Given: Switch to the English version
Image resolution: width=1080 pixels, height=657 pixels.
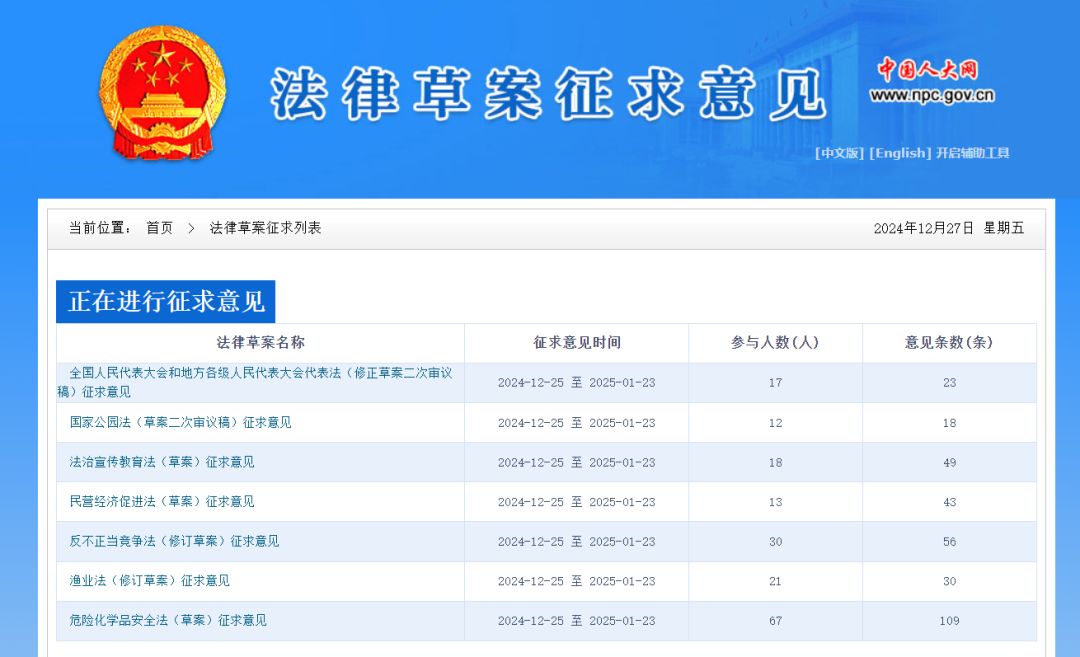Looking at the screenshot, I should [897, 153].
